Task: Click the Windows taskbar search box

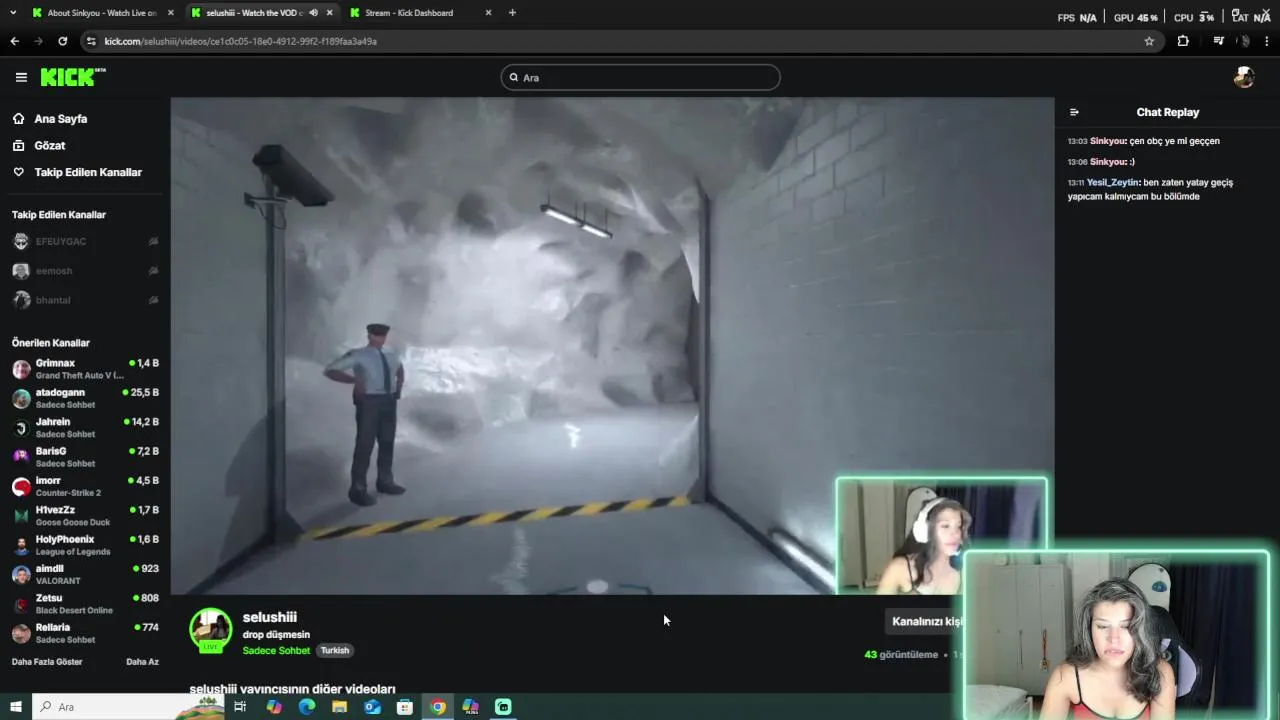Action: tap(130, 707)
